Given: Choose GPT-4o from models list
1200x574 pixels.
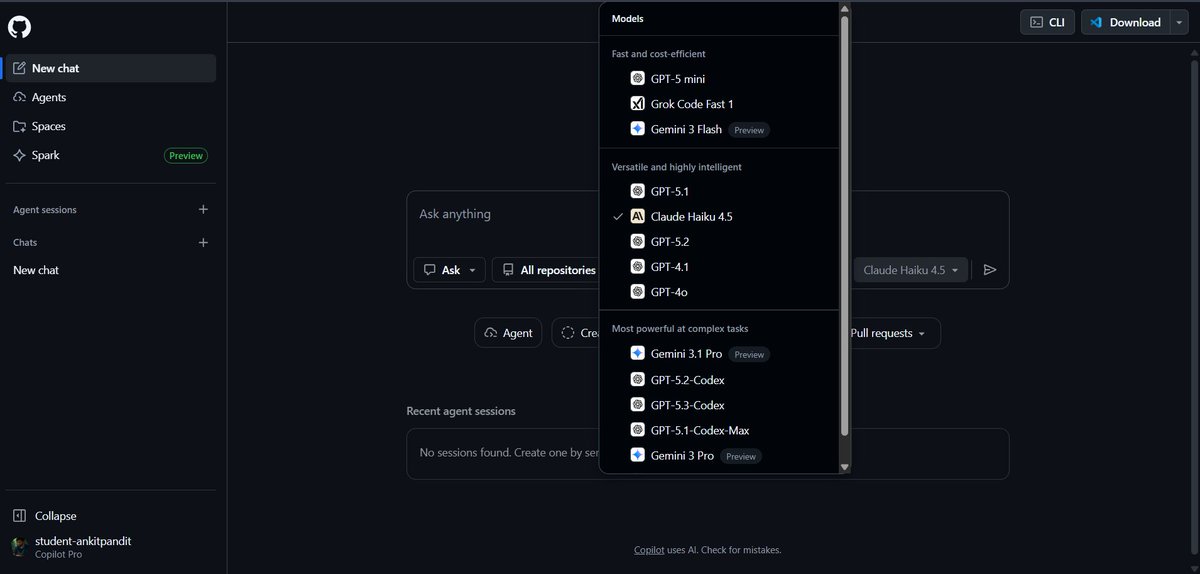Looking at the screenshot, I should 721,292.
